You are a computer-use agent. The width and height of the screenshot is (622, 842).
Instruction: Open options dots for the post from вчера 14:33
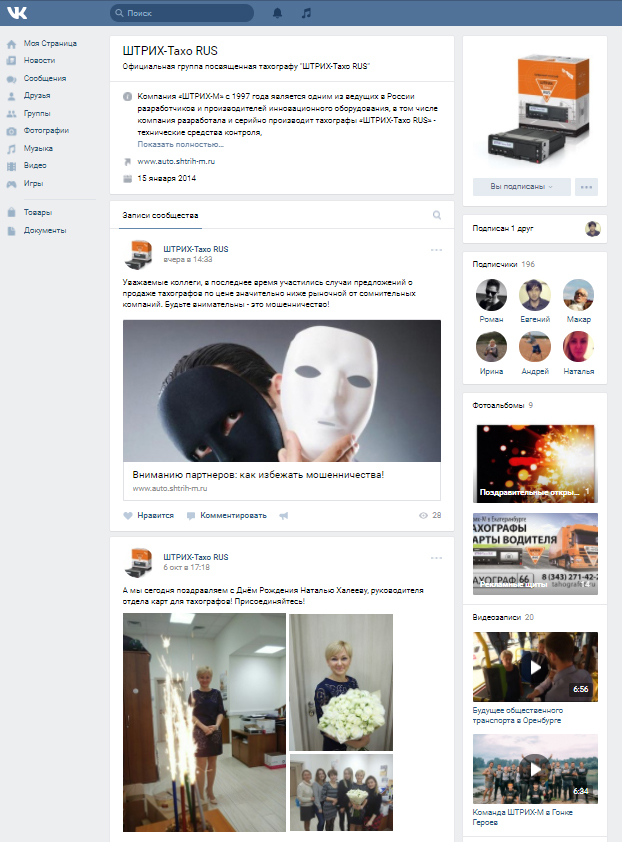[436, 250]
